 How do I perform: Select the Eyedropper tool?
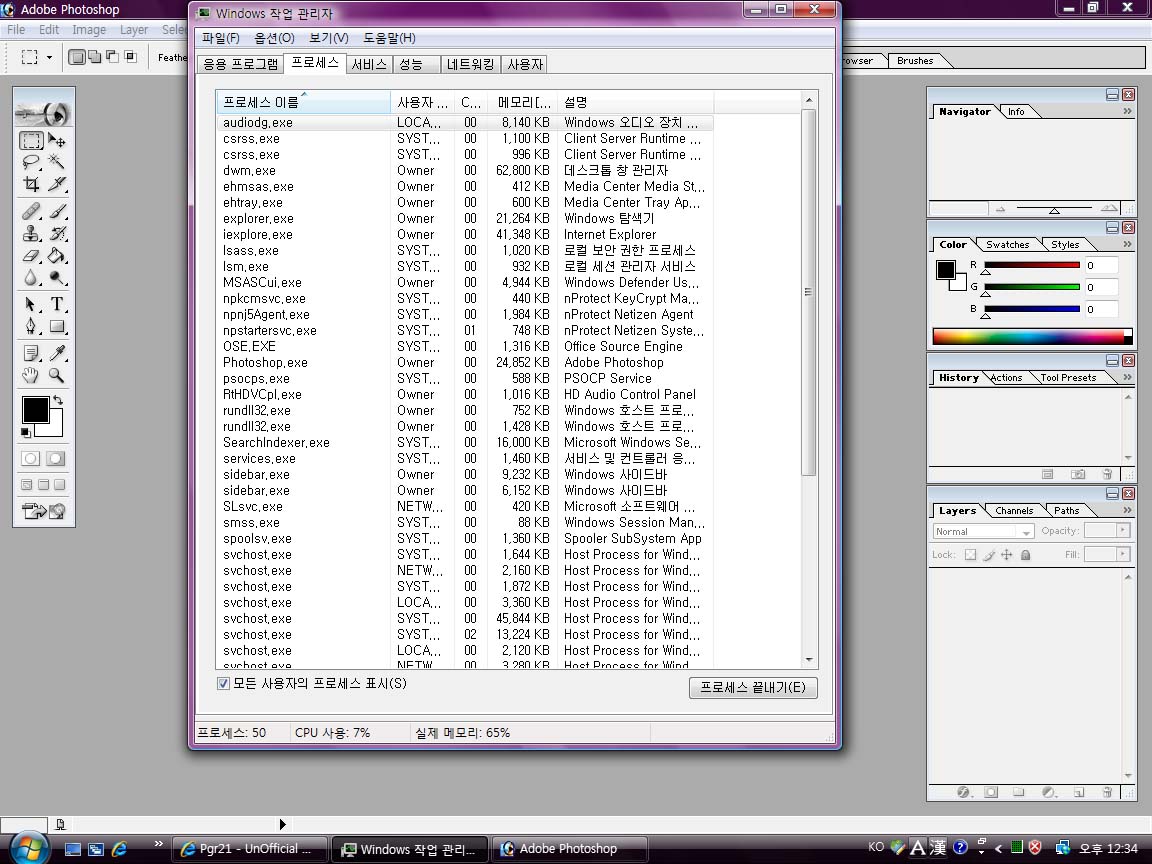point(57,353)
